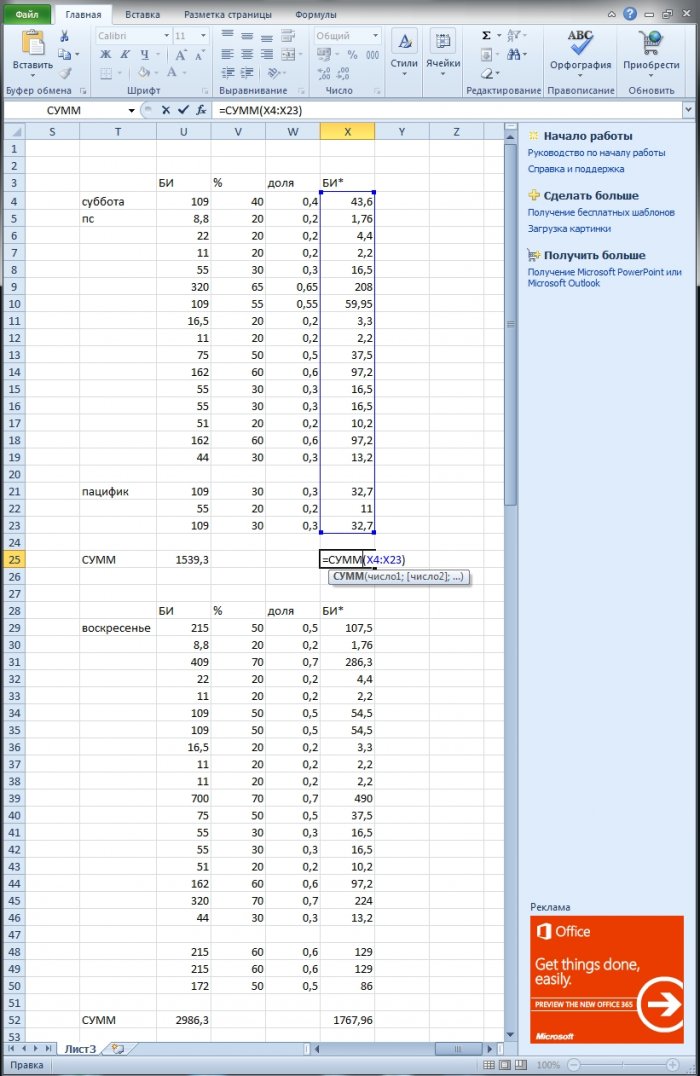Toggle bold Ж formatting
The height and width of the screenshot is (1076, 700).
[105, 54]
